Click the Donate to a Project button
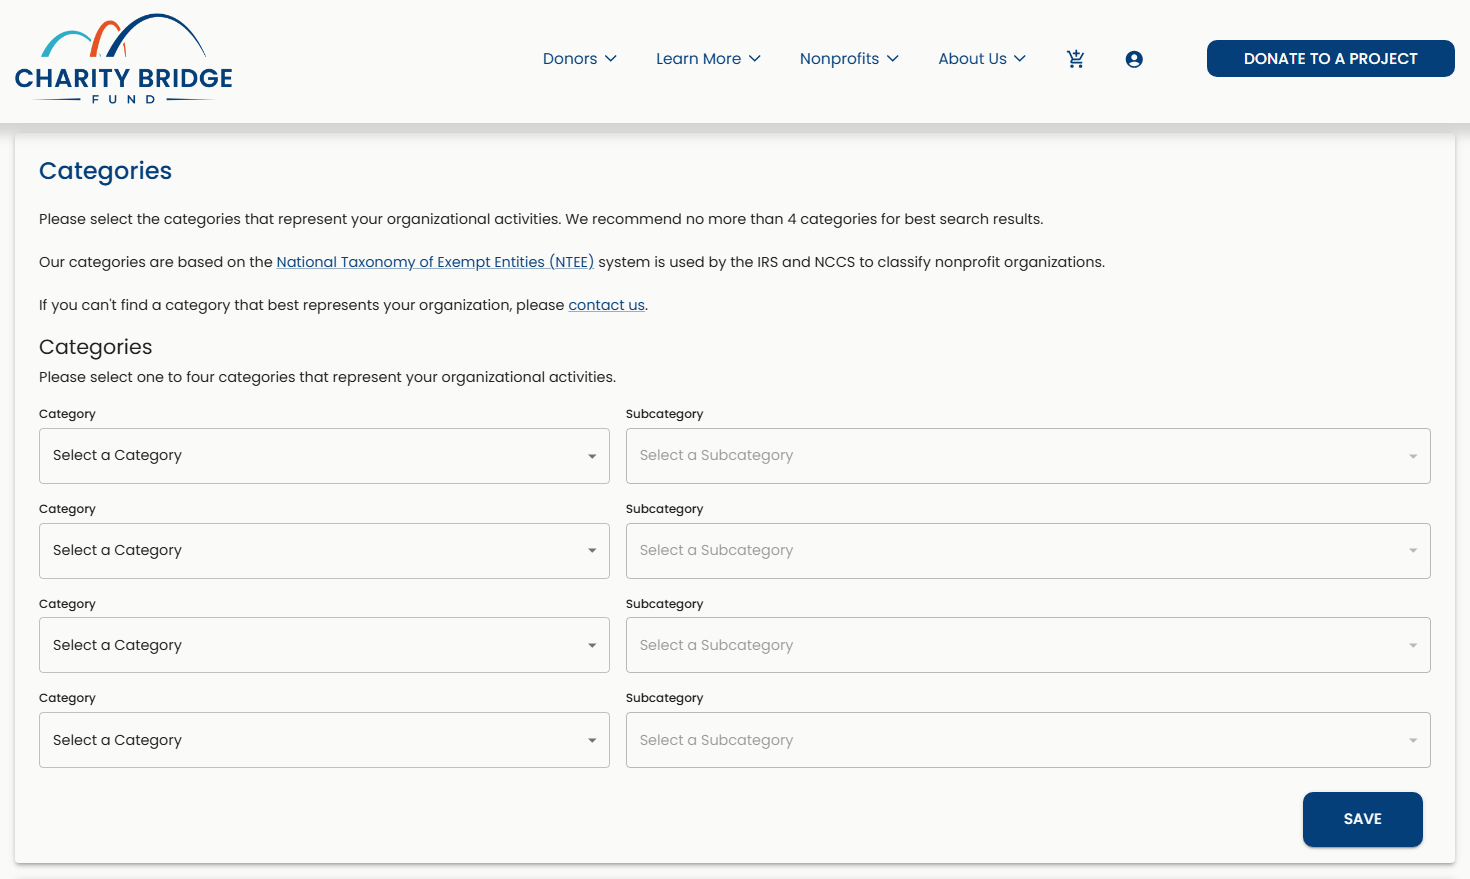Viewport: 1470px width, 879px height. pos(1331,59)
